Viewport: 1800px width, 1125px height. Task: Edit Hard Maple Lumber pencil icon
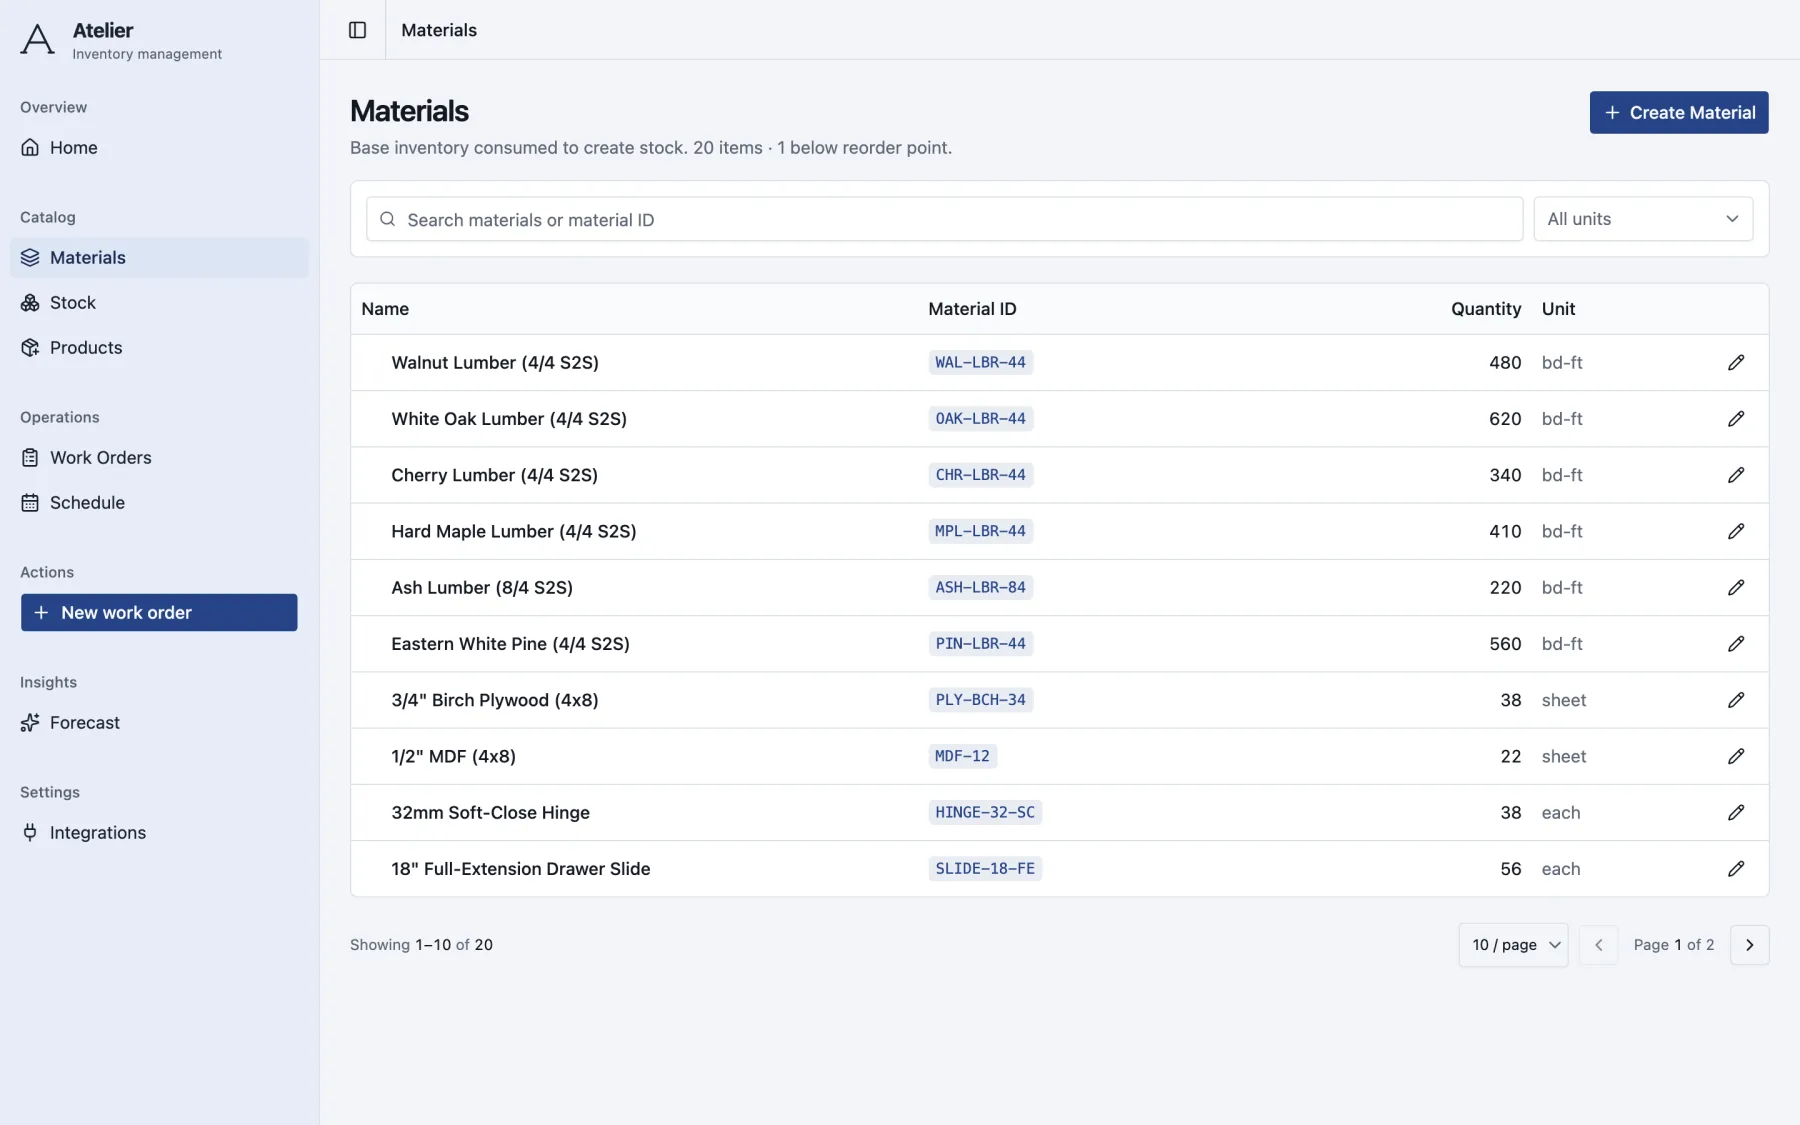1736,531
